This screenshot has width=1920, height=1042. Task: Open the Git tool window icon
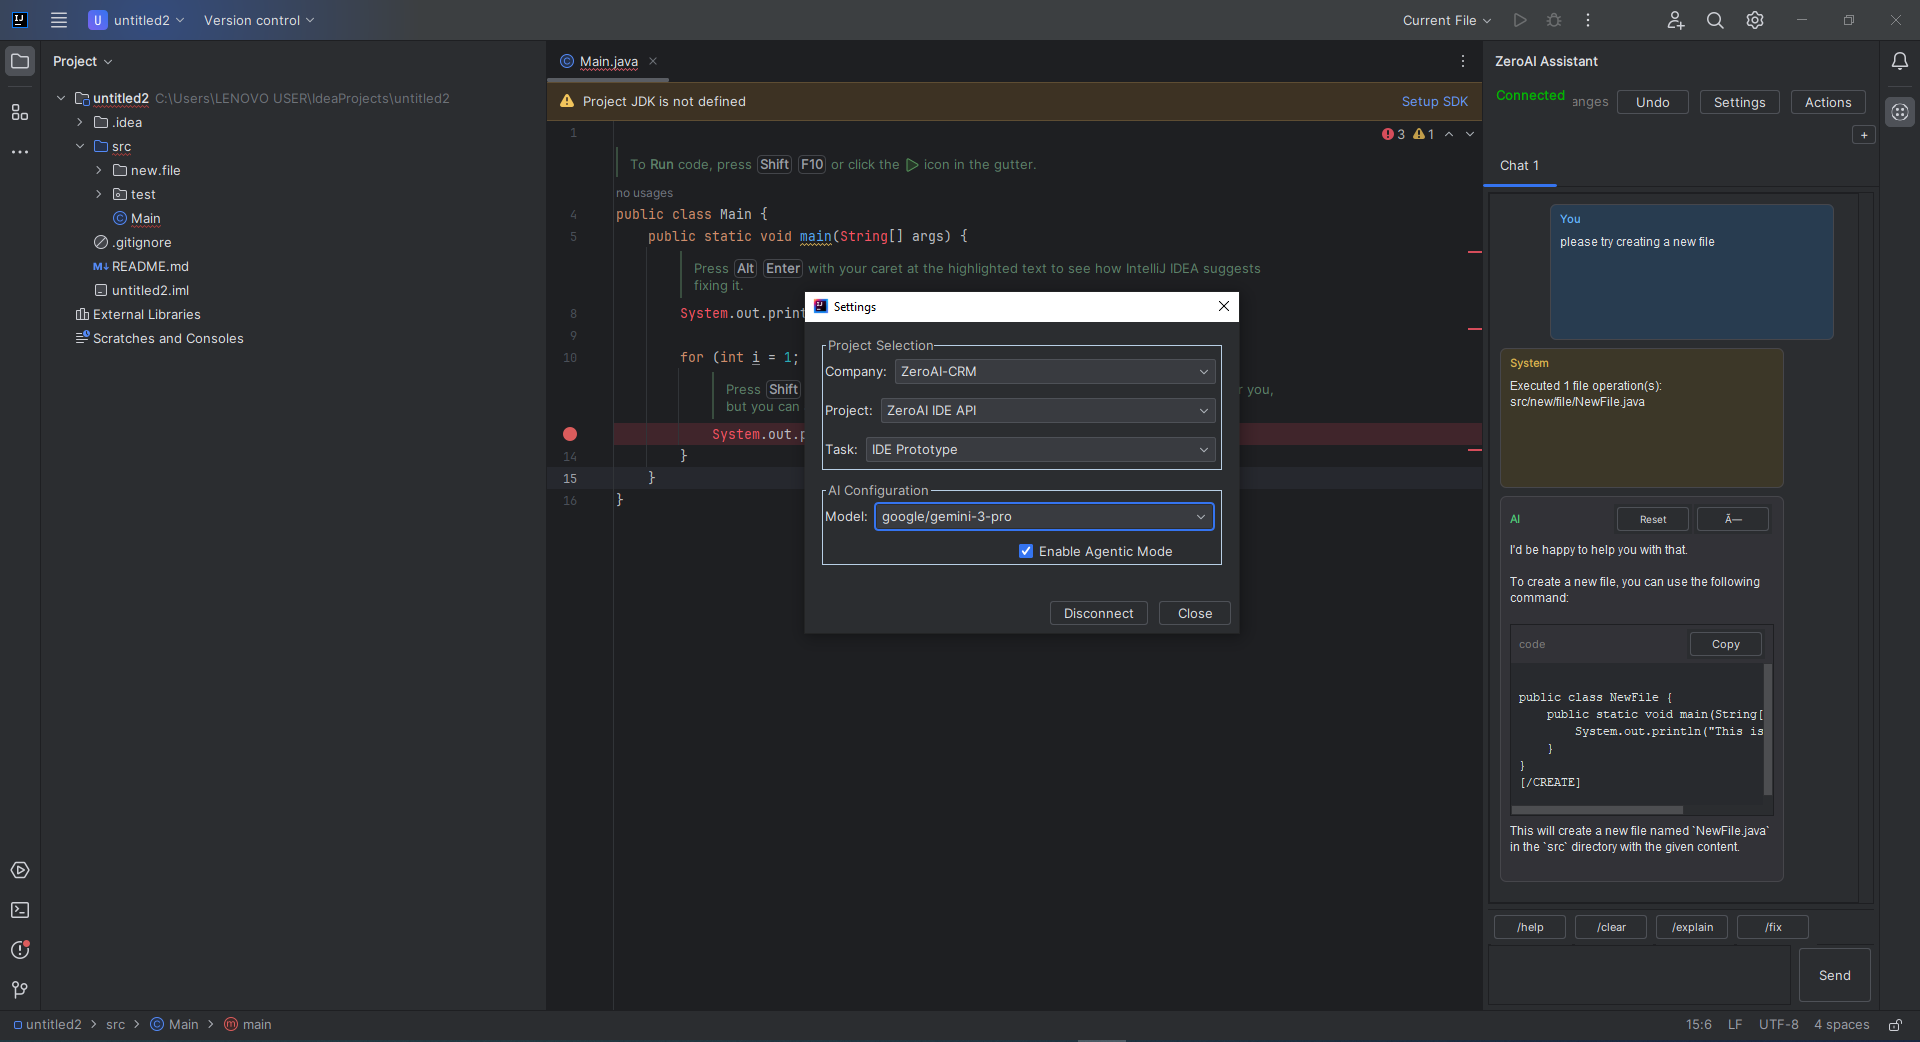(20, 989)
